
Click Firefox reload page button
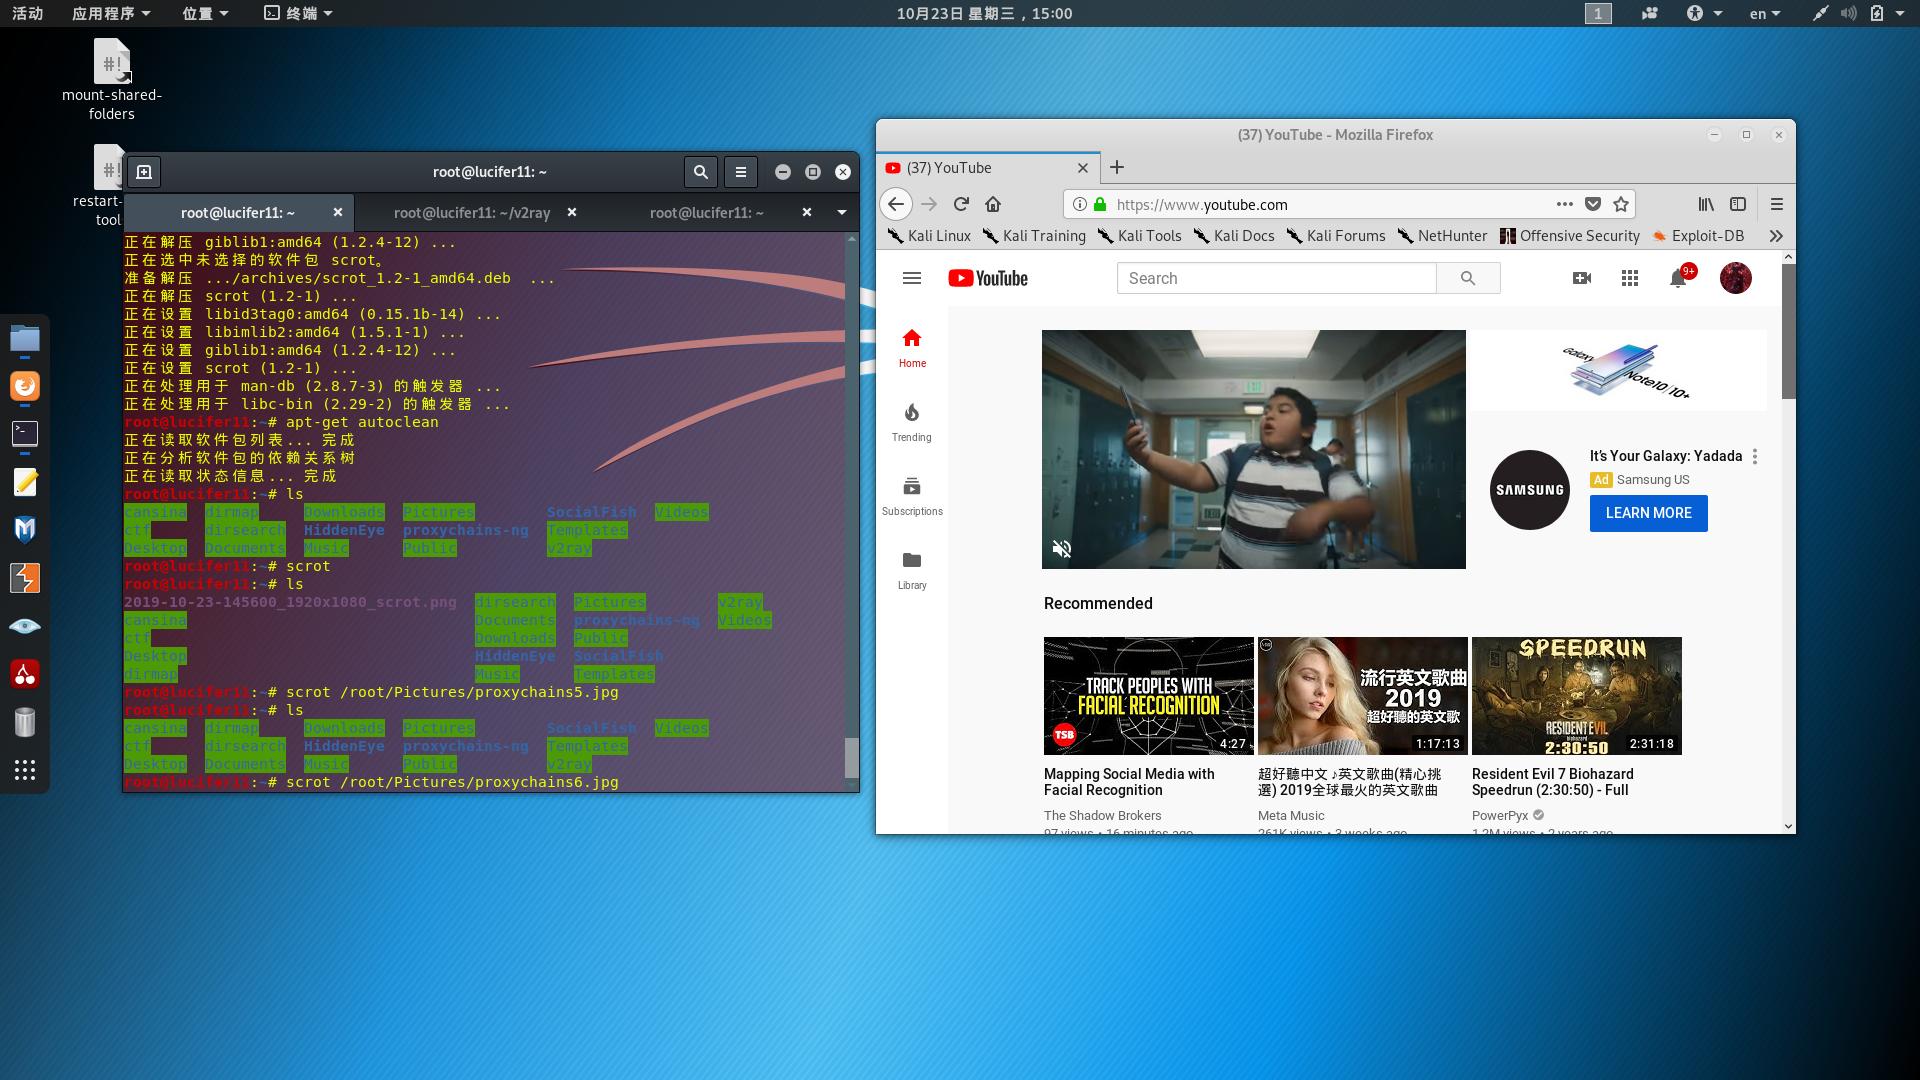tap(961, 204)
